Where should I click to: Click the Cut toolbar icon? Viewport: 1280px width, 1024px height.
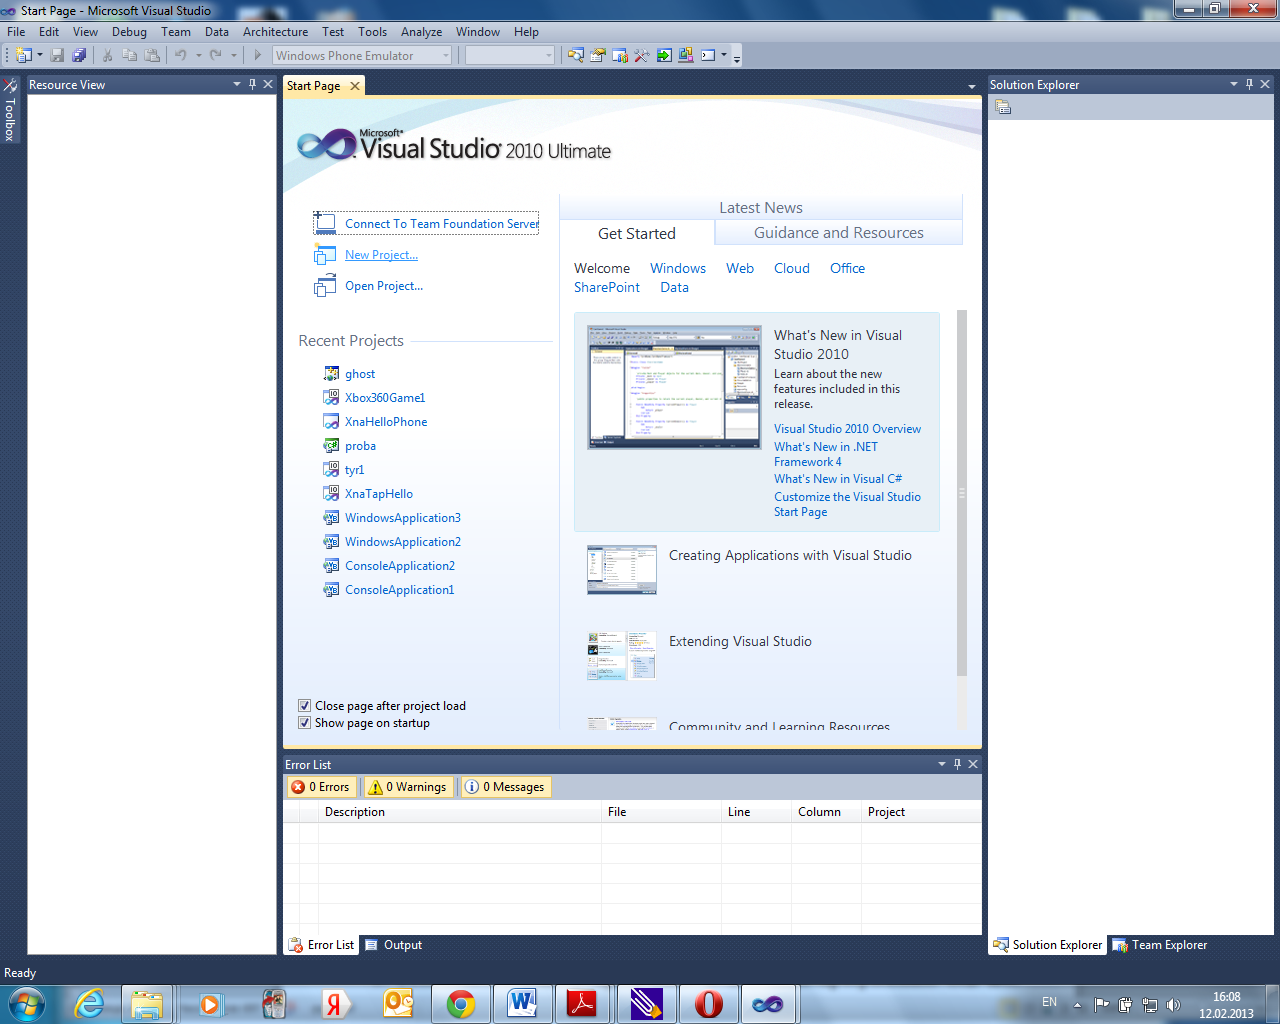pyautogui.click(x=107, y=56)
